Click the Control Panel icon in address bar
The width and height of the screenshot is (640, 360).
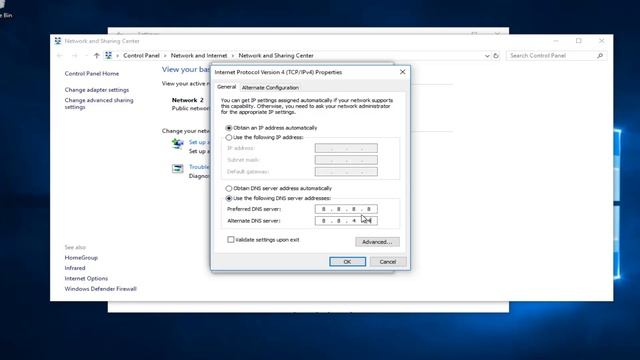point(108,56)
